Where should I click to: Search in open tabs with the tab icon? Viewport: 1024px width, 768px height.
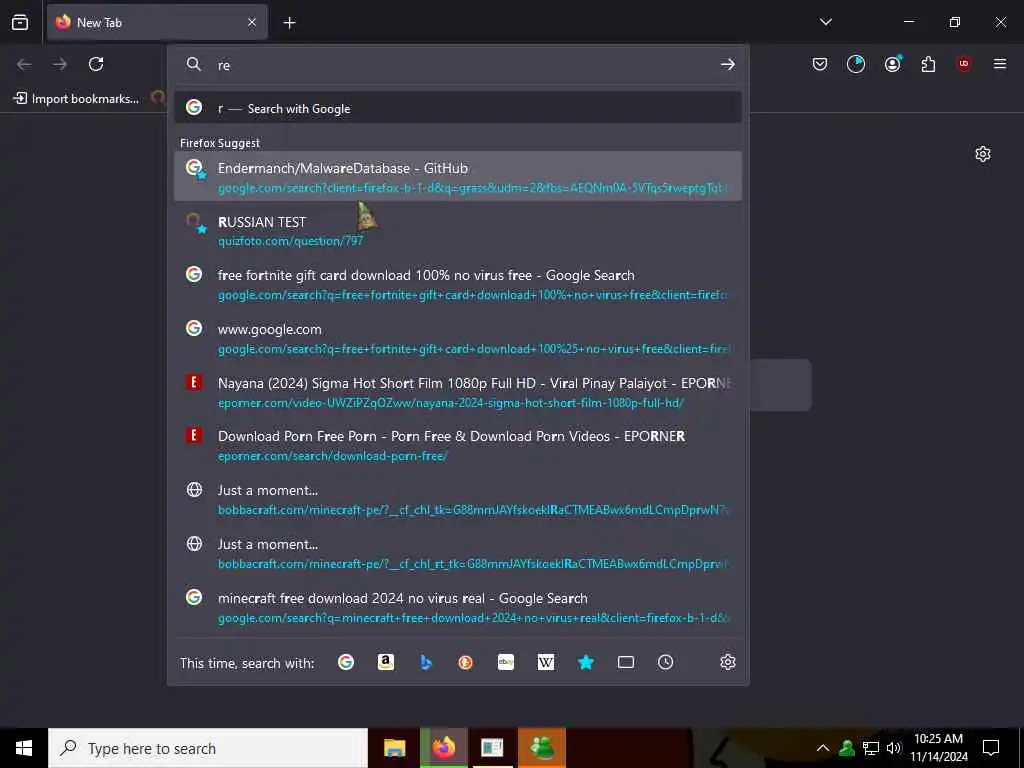pos(626,662)
